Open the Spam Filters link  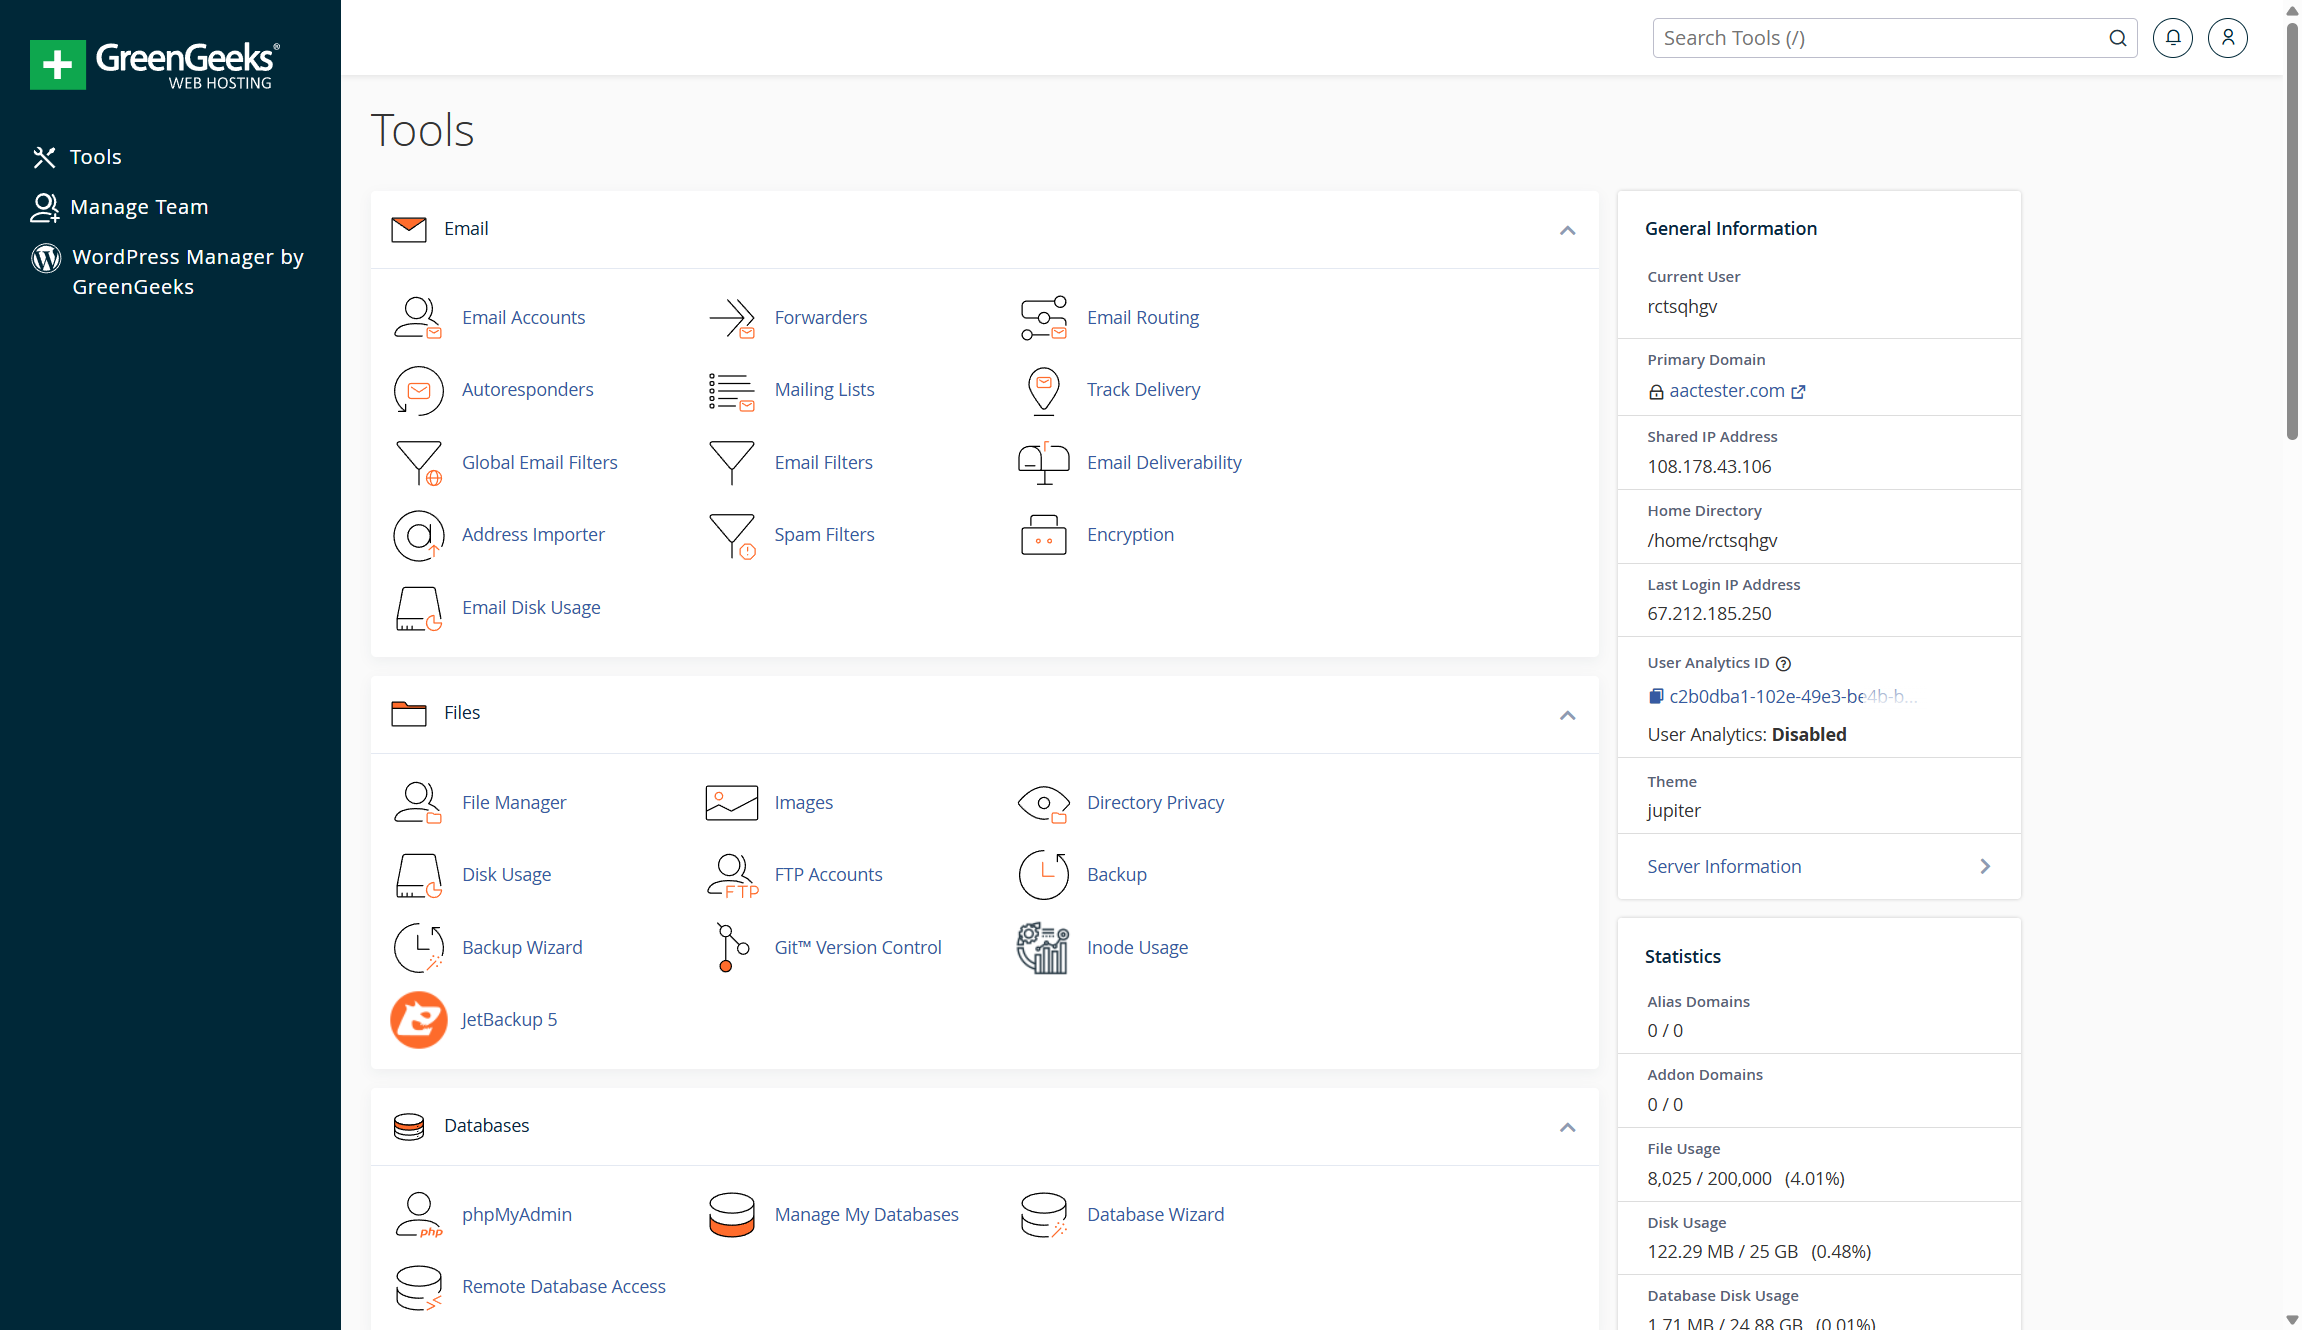[x=823, y=535]
